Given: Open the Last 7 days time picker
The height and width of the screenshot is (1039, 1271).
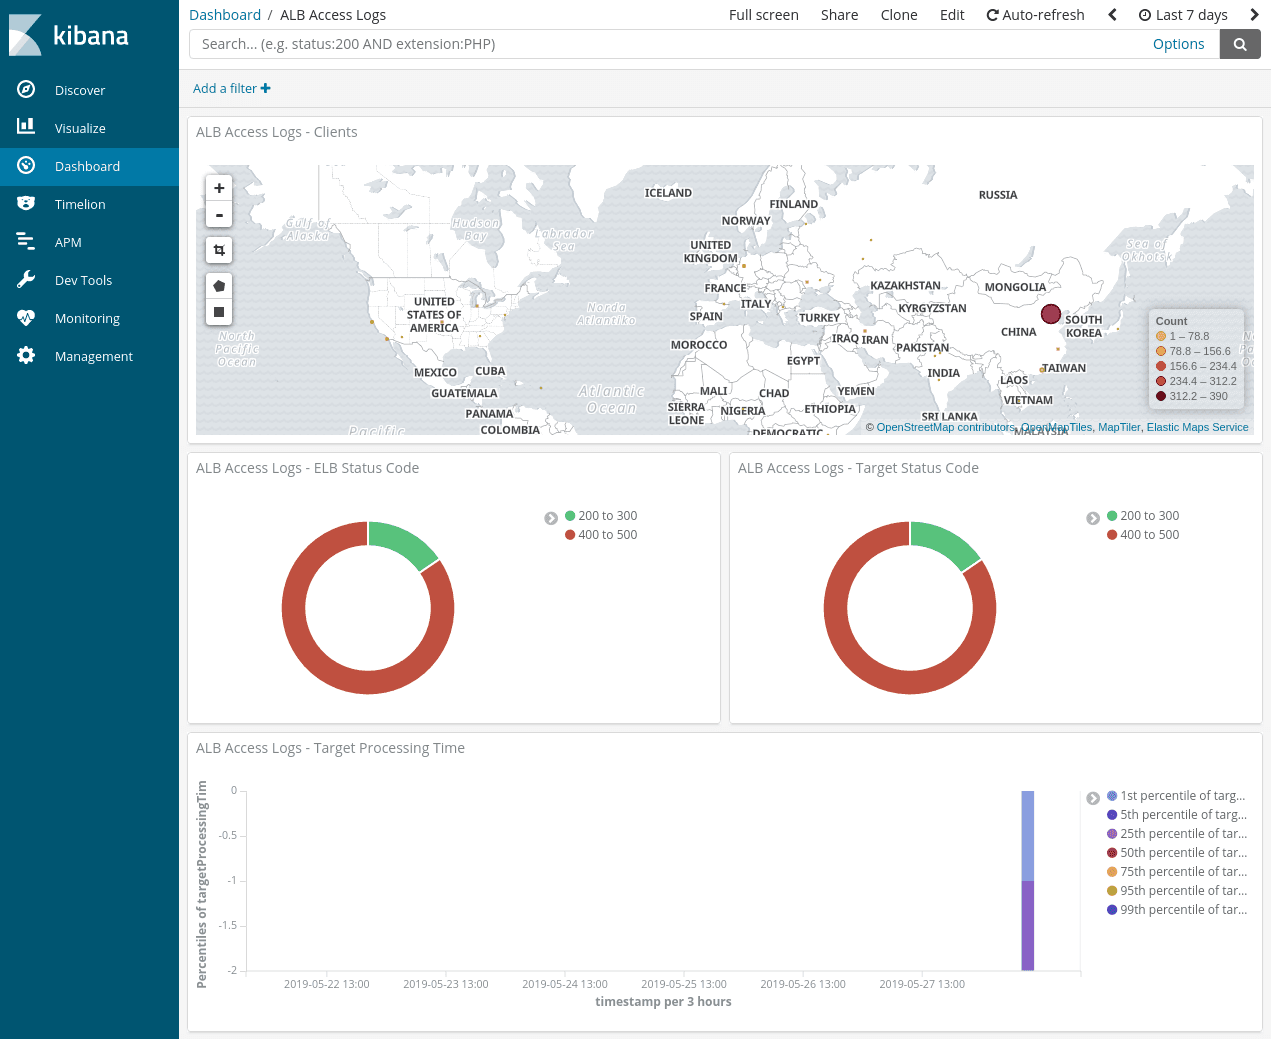Looking at the screenshot, I should click(x=1183, y=15).
